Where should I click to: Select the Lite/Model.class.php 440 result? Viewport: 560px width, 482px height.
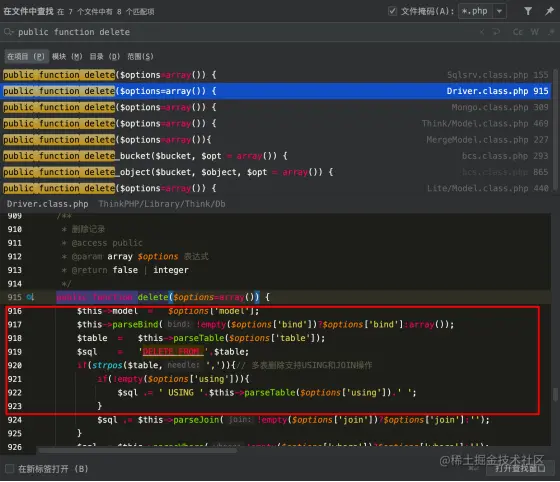275,188
